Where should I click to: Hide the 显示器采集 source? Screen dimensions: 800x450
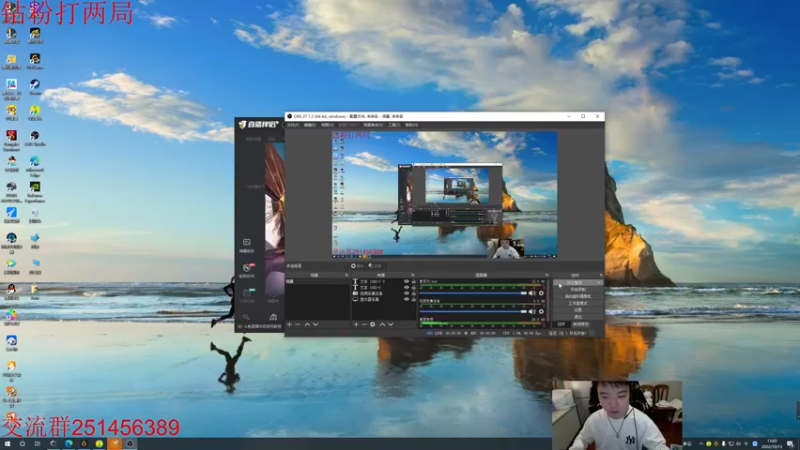[x=406, y=299]
